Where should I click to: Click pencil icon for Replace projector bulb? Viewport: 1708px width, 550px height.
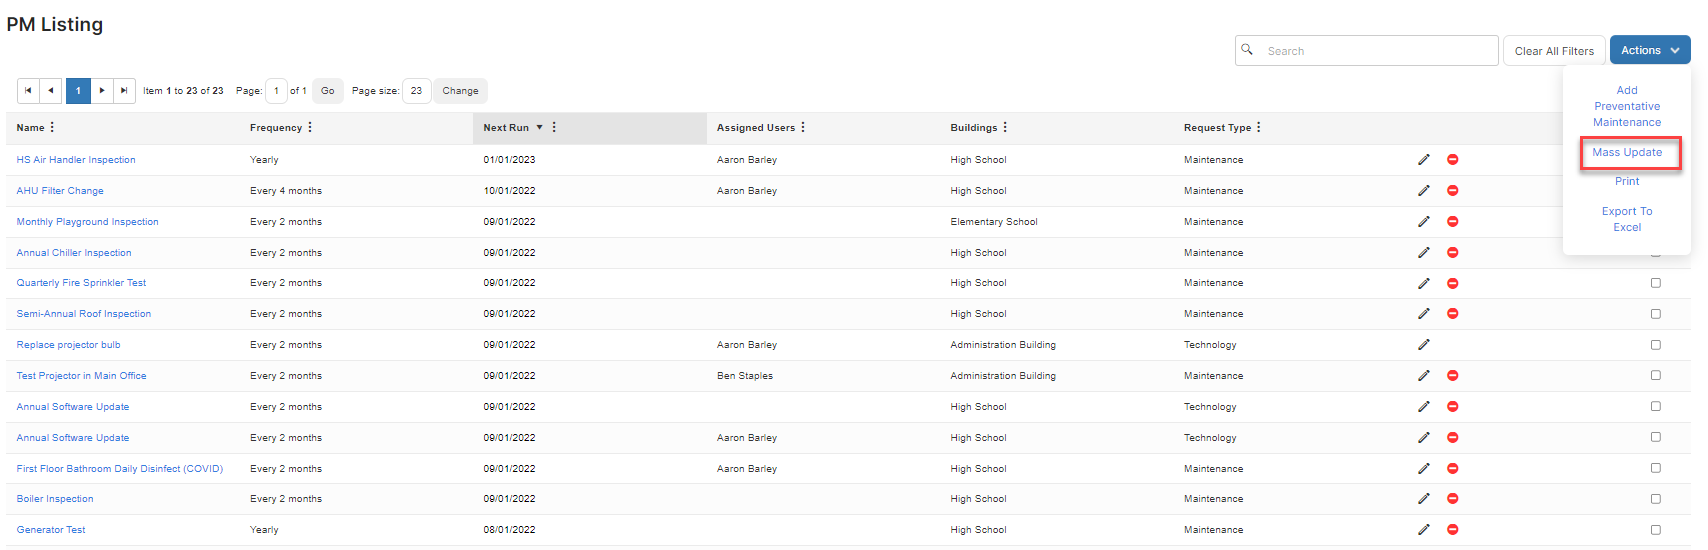click(x=1423, y=344)
